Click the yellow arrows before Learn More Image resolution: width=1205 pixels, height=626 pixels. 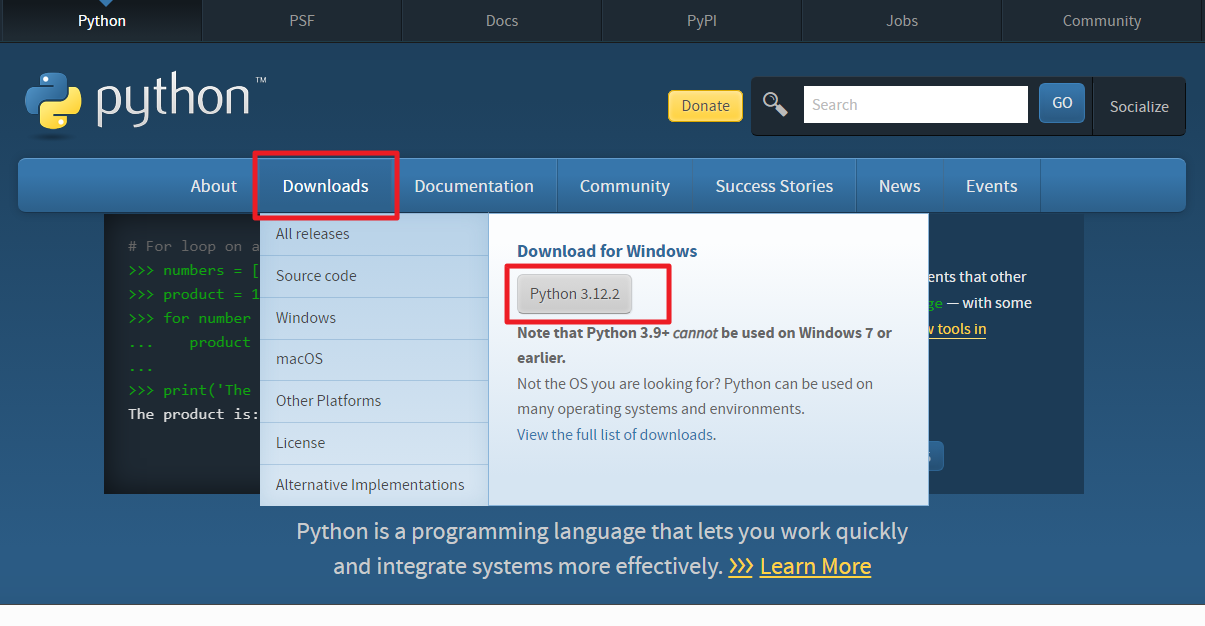pos(741,566)
